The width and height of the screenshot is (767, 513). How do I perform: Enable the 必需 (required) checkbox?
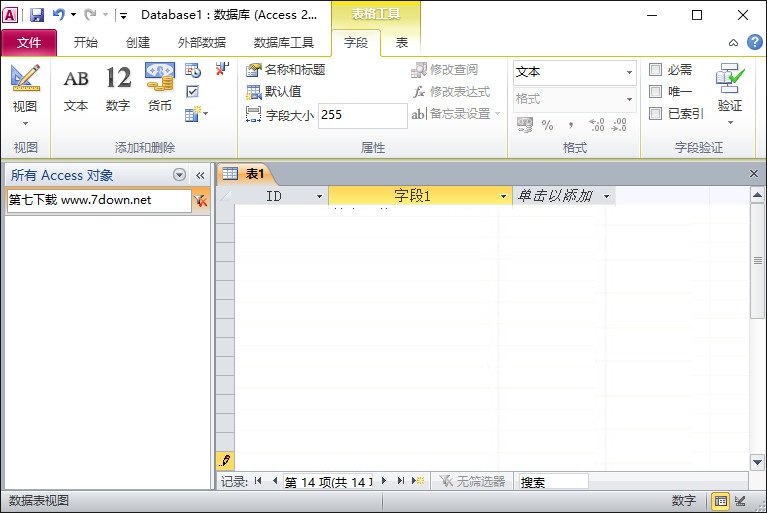[x=656, y=70]
